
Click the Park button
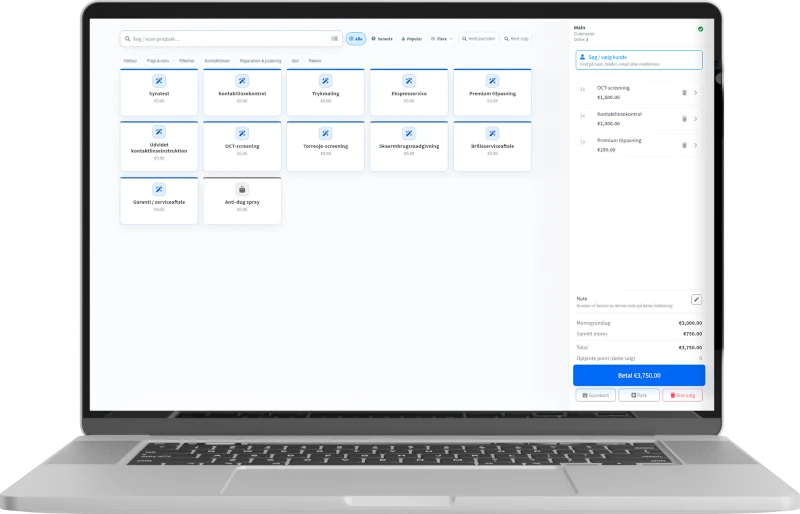[x=639, y=395]
